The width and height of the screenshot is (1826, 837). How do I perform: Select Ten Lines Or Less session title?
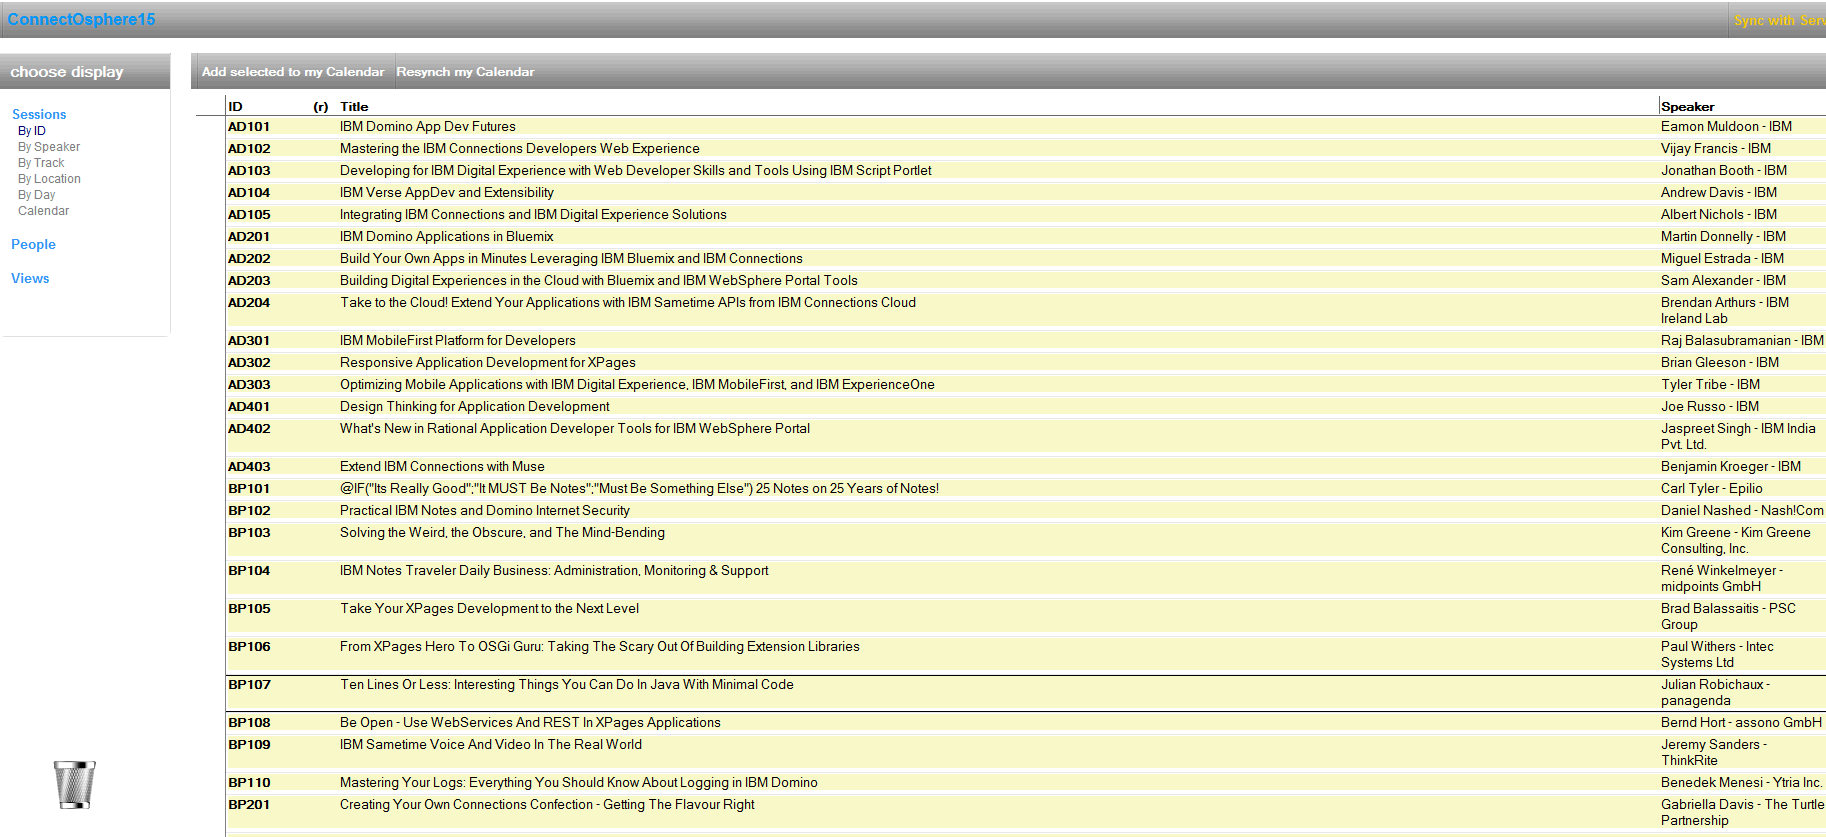(567, 685)
